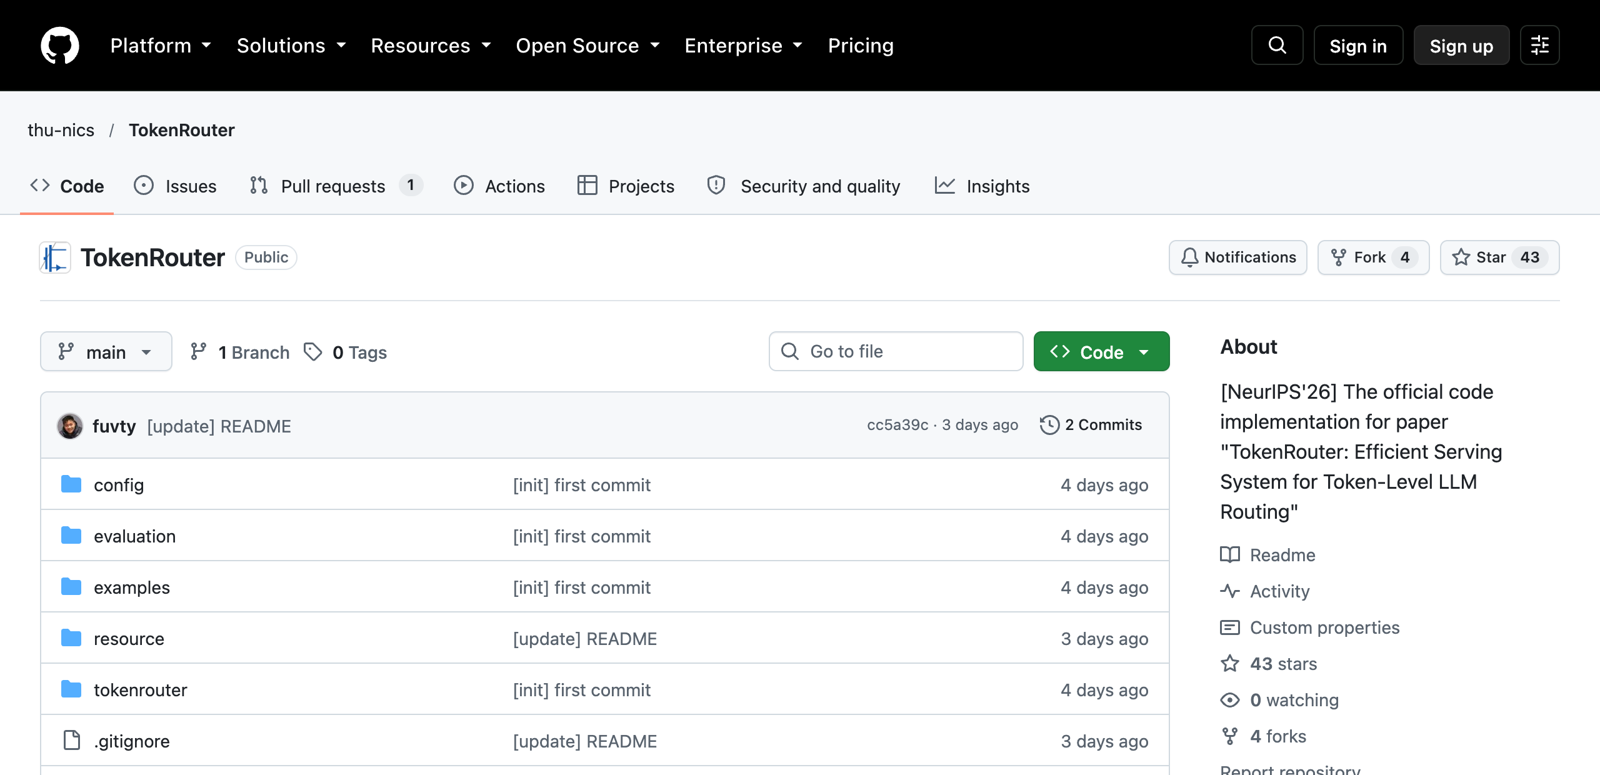
Task: Open the green Code dropdown button
Action: [1101, 352]
